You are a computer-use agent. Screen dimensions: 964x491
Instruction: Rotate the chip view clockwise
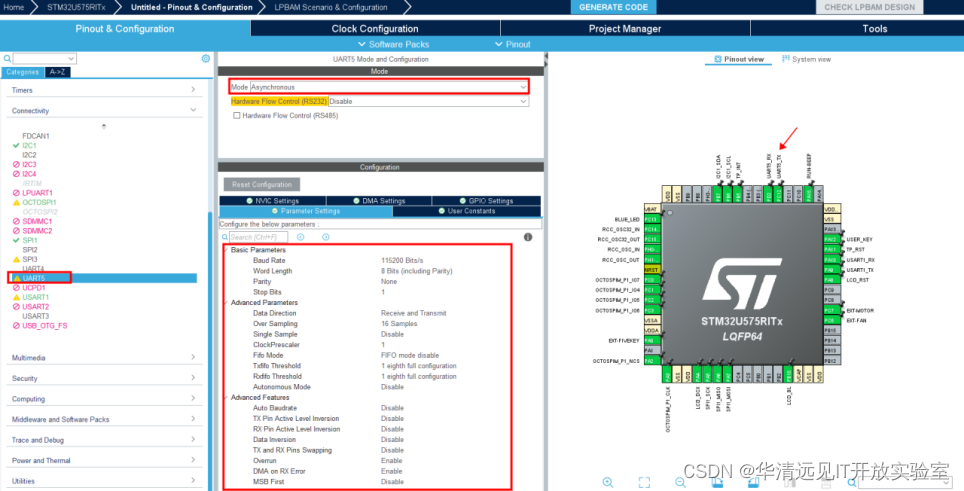click(x=717, y=482)
